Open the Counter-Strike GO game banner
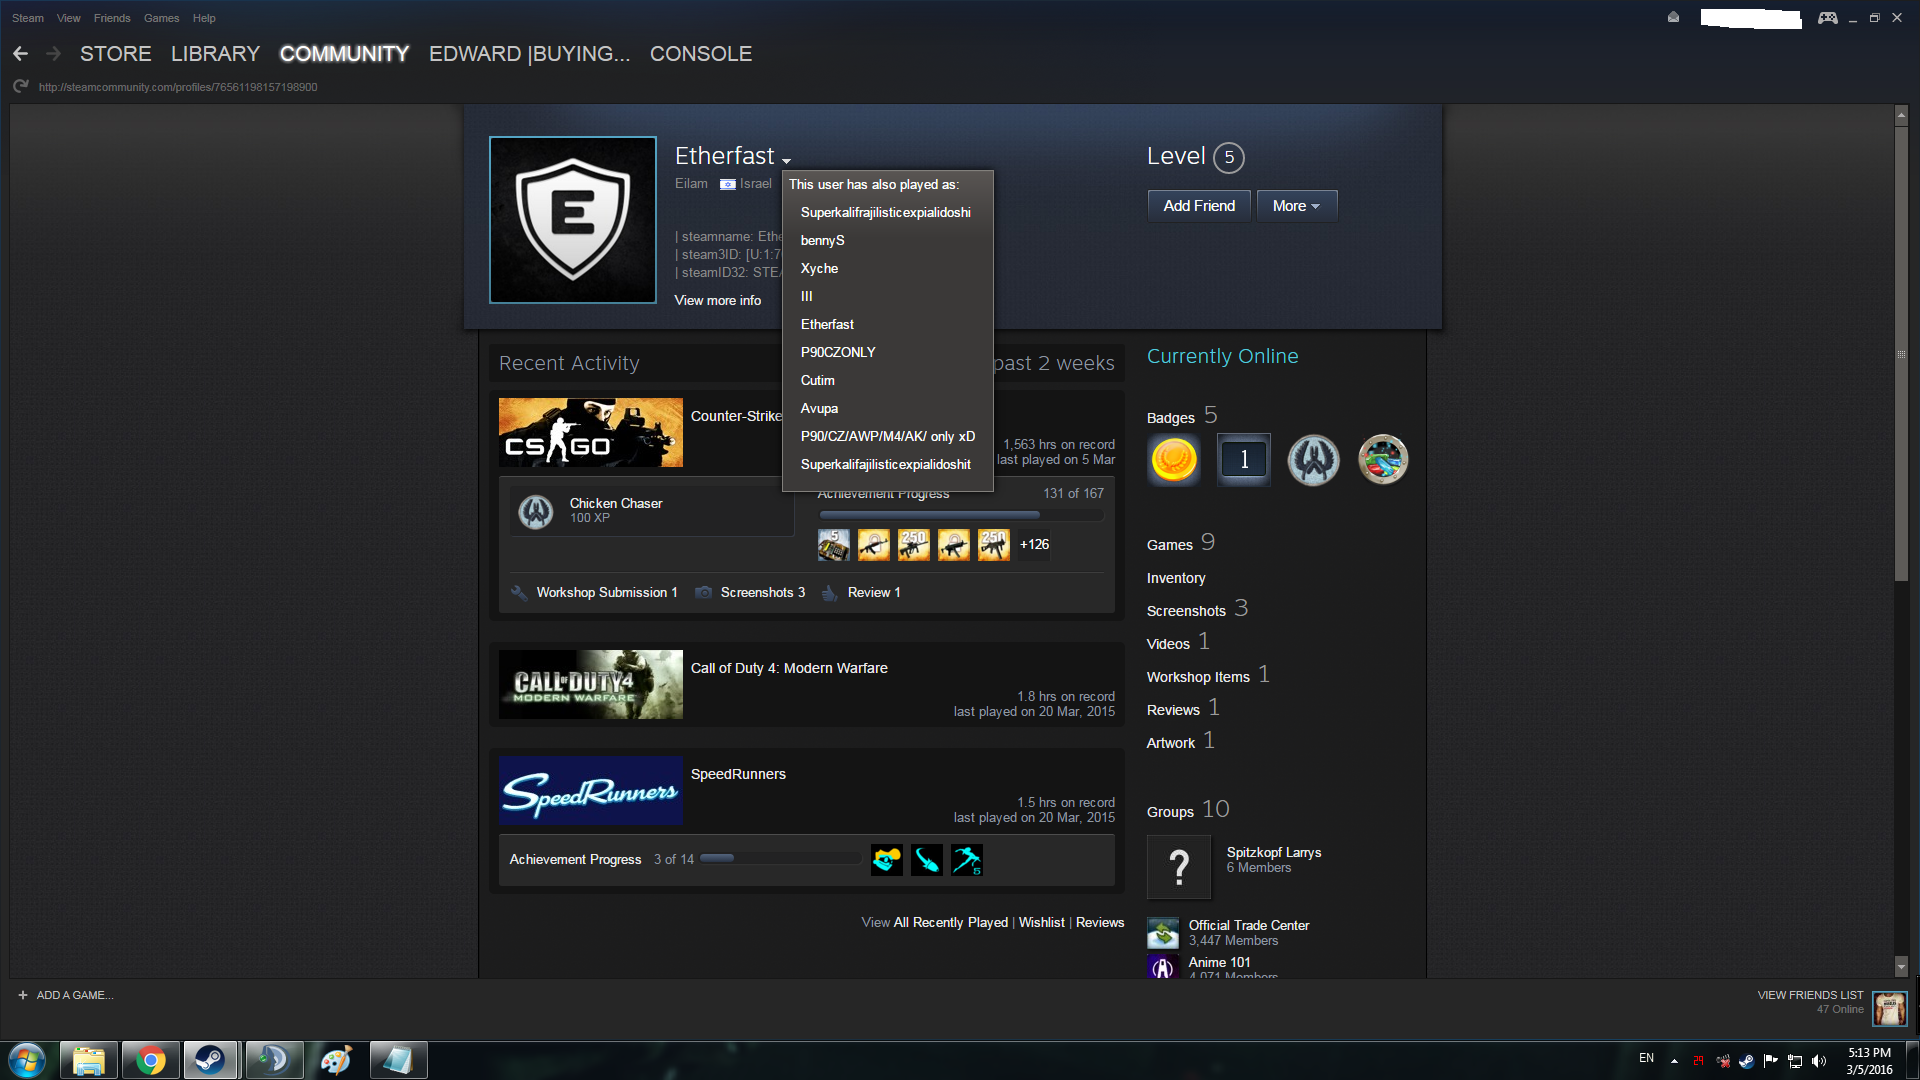 click(x=590, y=432)
